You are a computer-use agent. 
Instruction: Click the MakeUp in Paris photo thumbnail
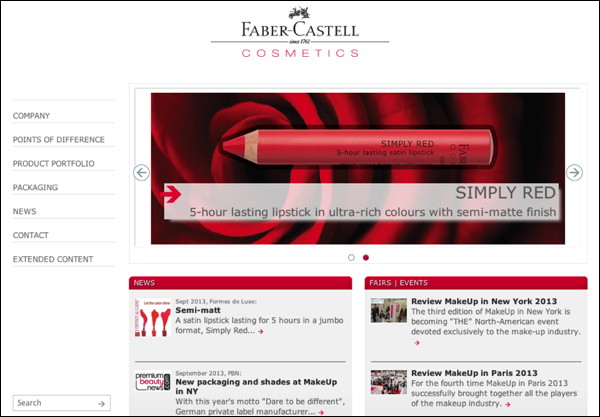point(389,382)
